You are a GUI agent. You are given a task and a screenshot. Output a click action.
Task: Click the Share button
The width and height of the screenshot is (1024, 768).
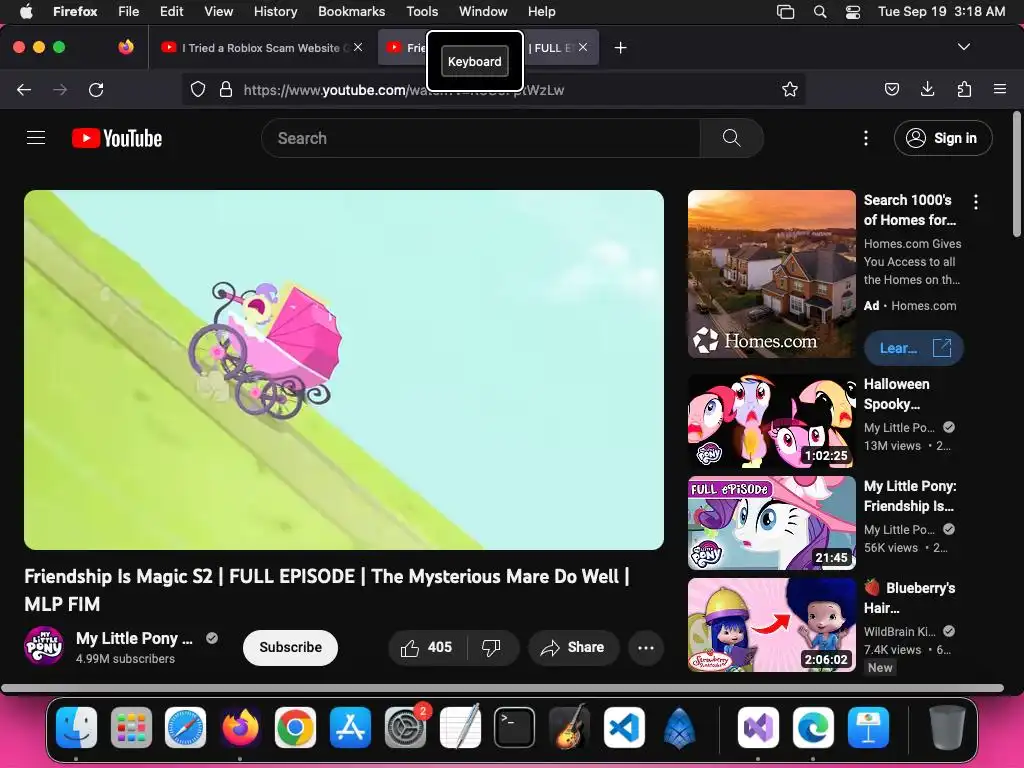point(573,647)
